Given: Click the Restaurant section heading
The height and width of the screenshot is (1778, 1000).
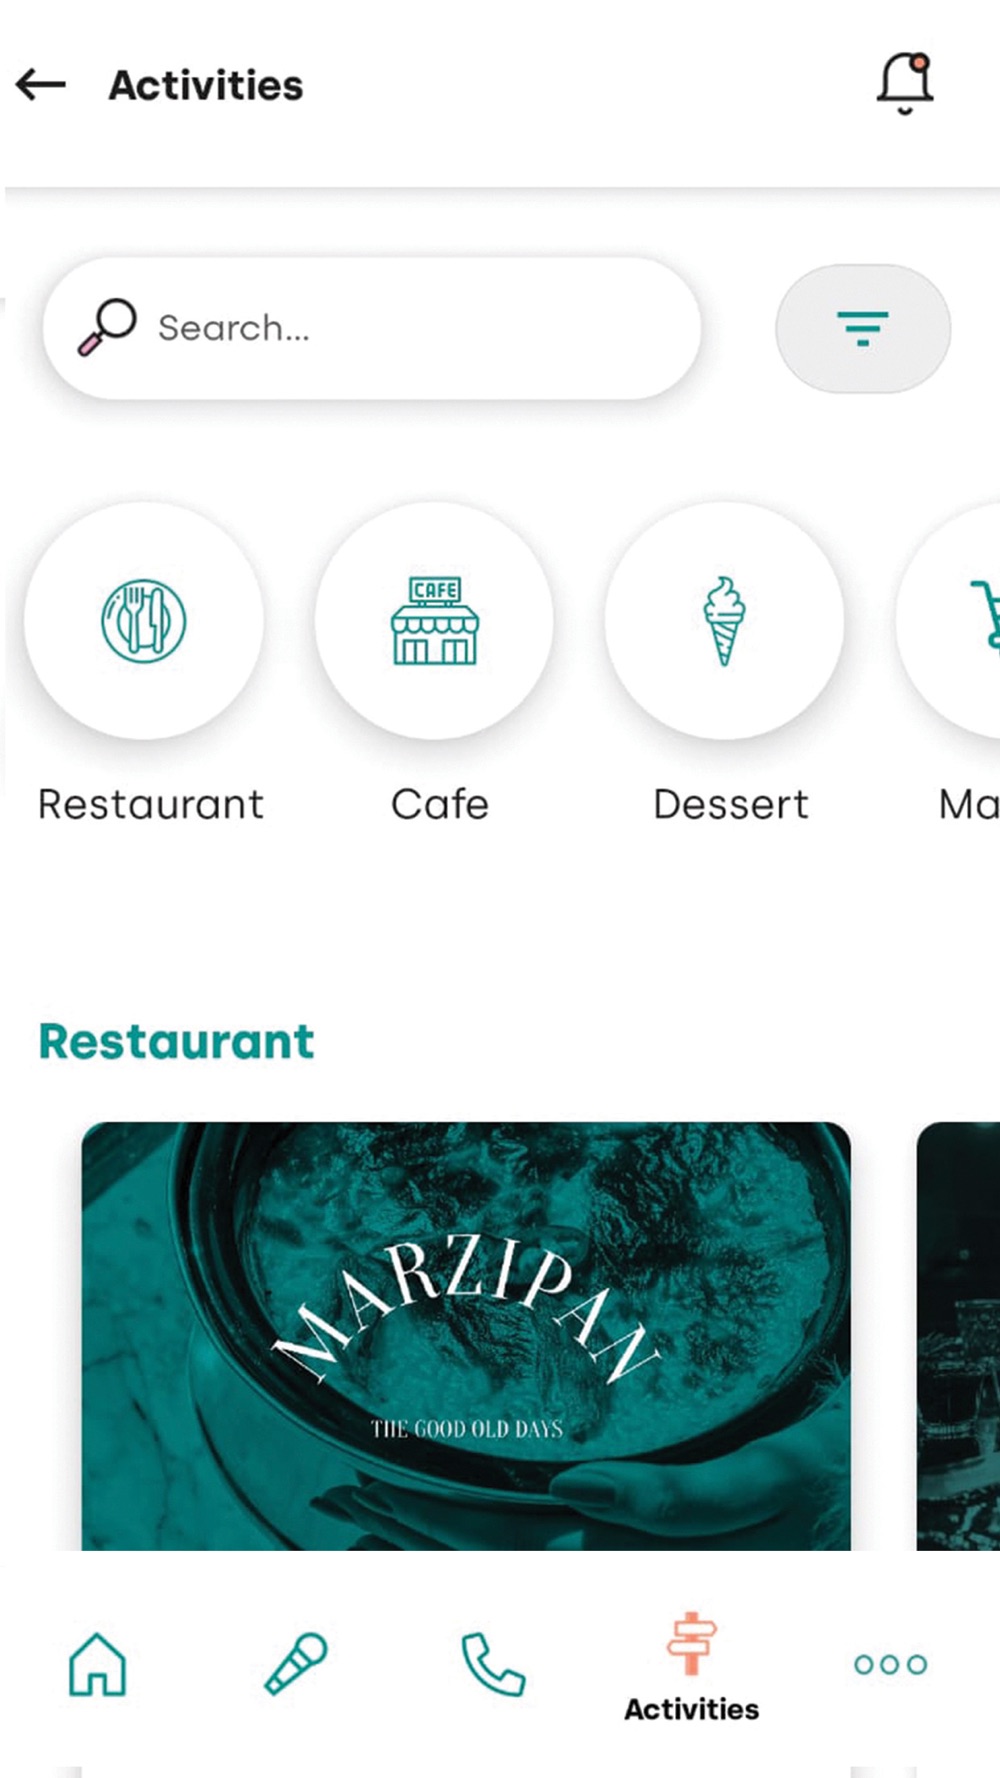Looking at the screenshot, I should [177, 1041].
